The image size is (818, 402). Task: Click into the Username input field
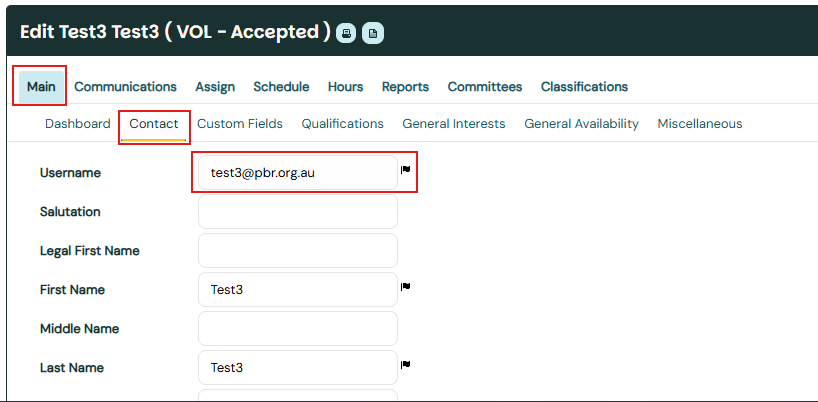[x=297, y=173]
